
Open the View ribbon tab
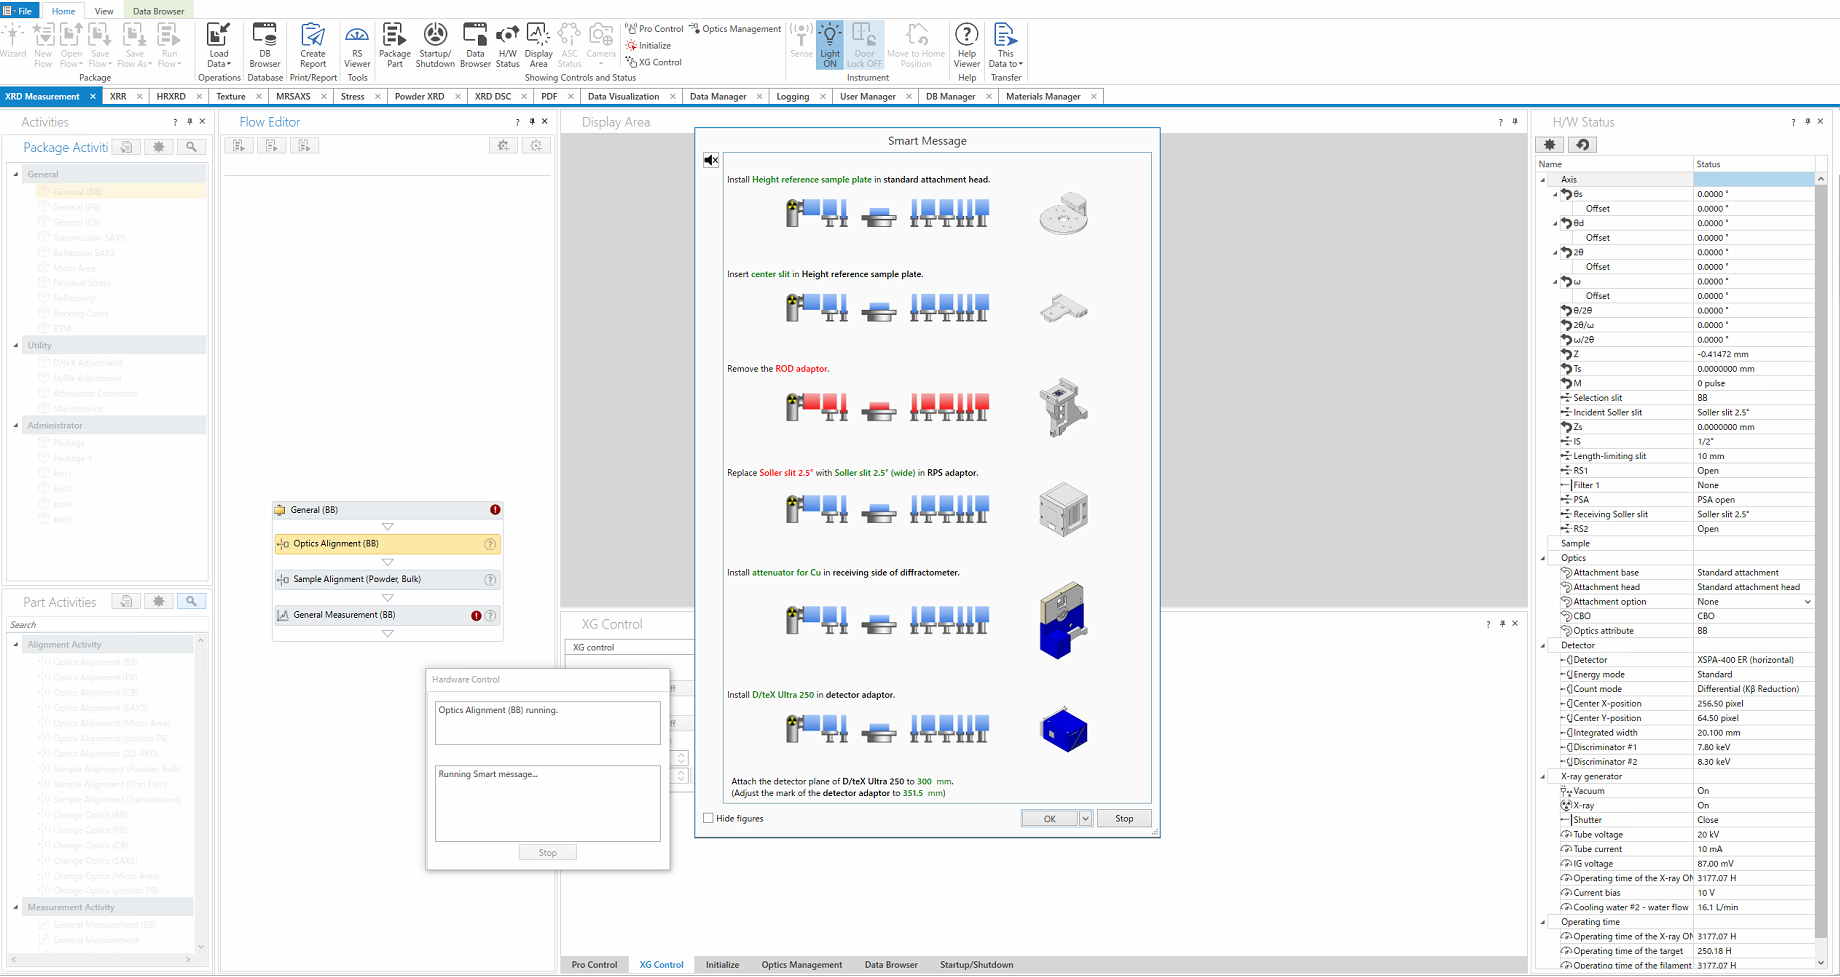coord(103,11)
